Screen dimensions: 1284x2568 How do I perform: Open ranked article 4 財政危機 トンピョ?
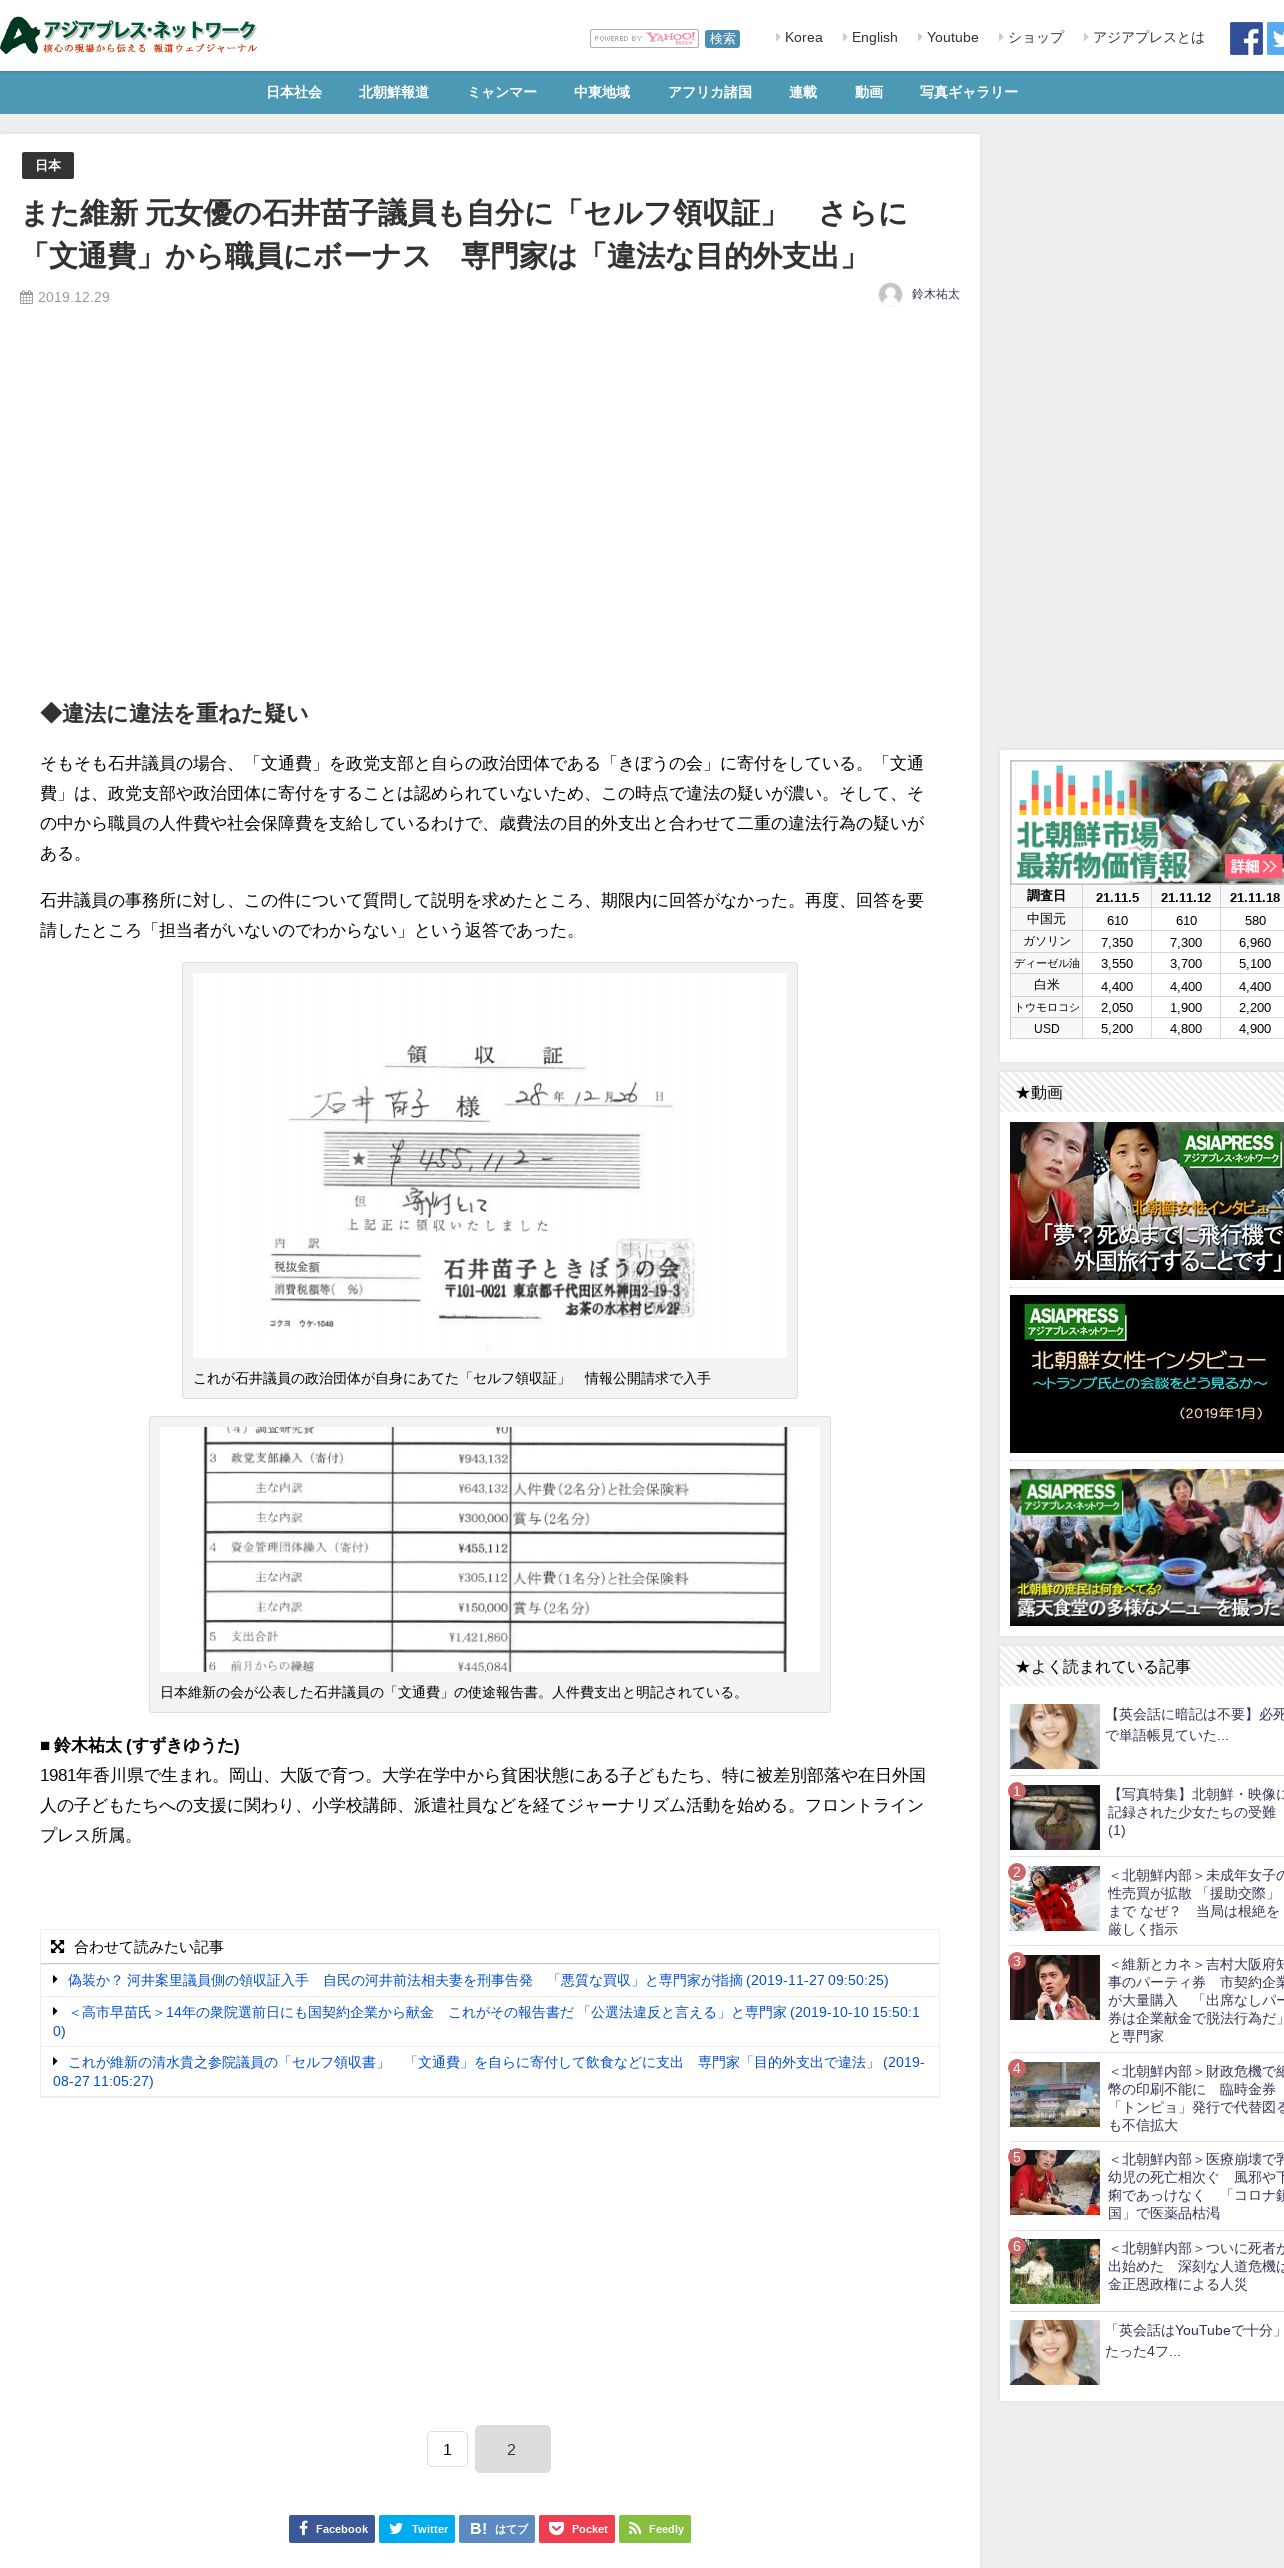(1195, 2098)
